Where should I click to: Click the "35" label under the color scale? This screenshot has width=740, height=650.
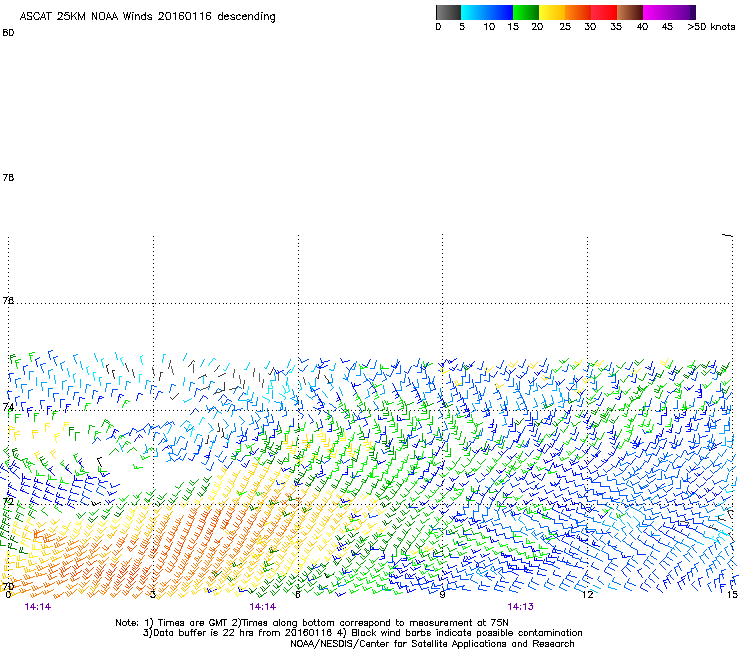click(616, 27)
